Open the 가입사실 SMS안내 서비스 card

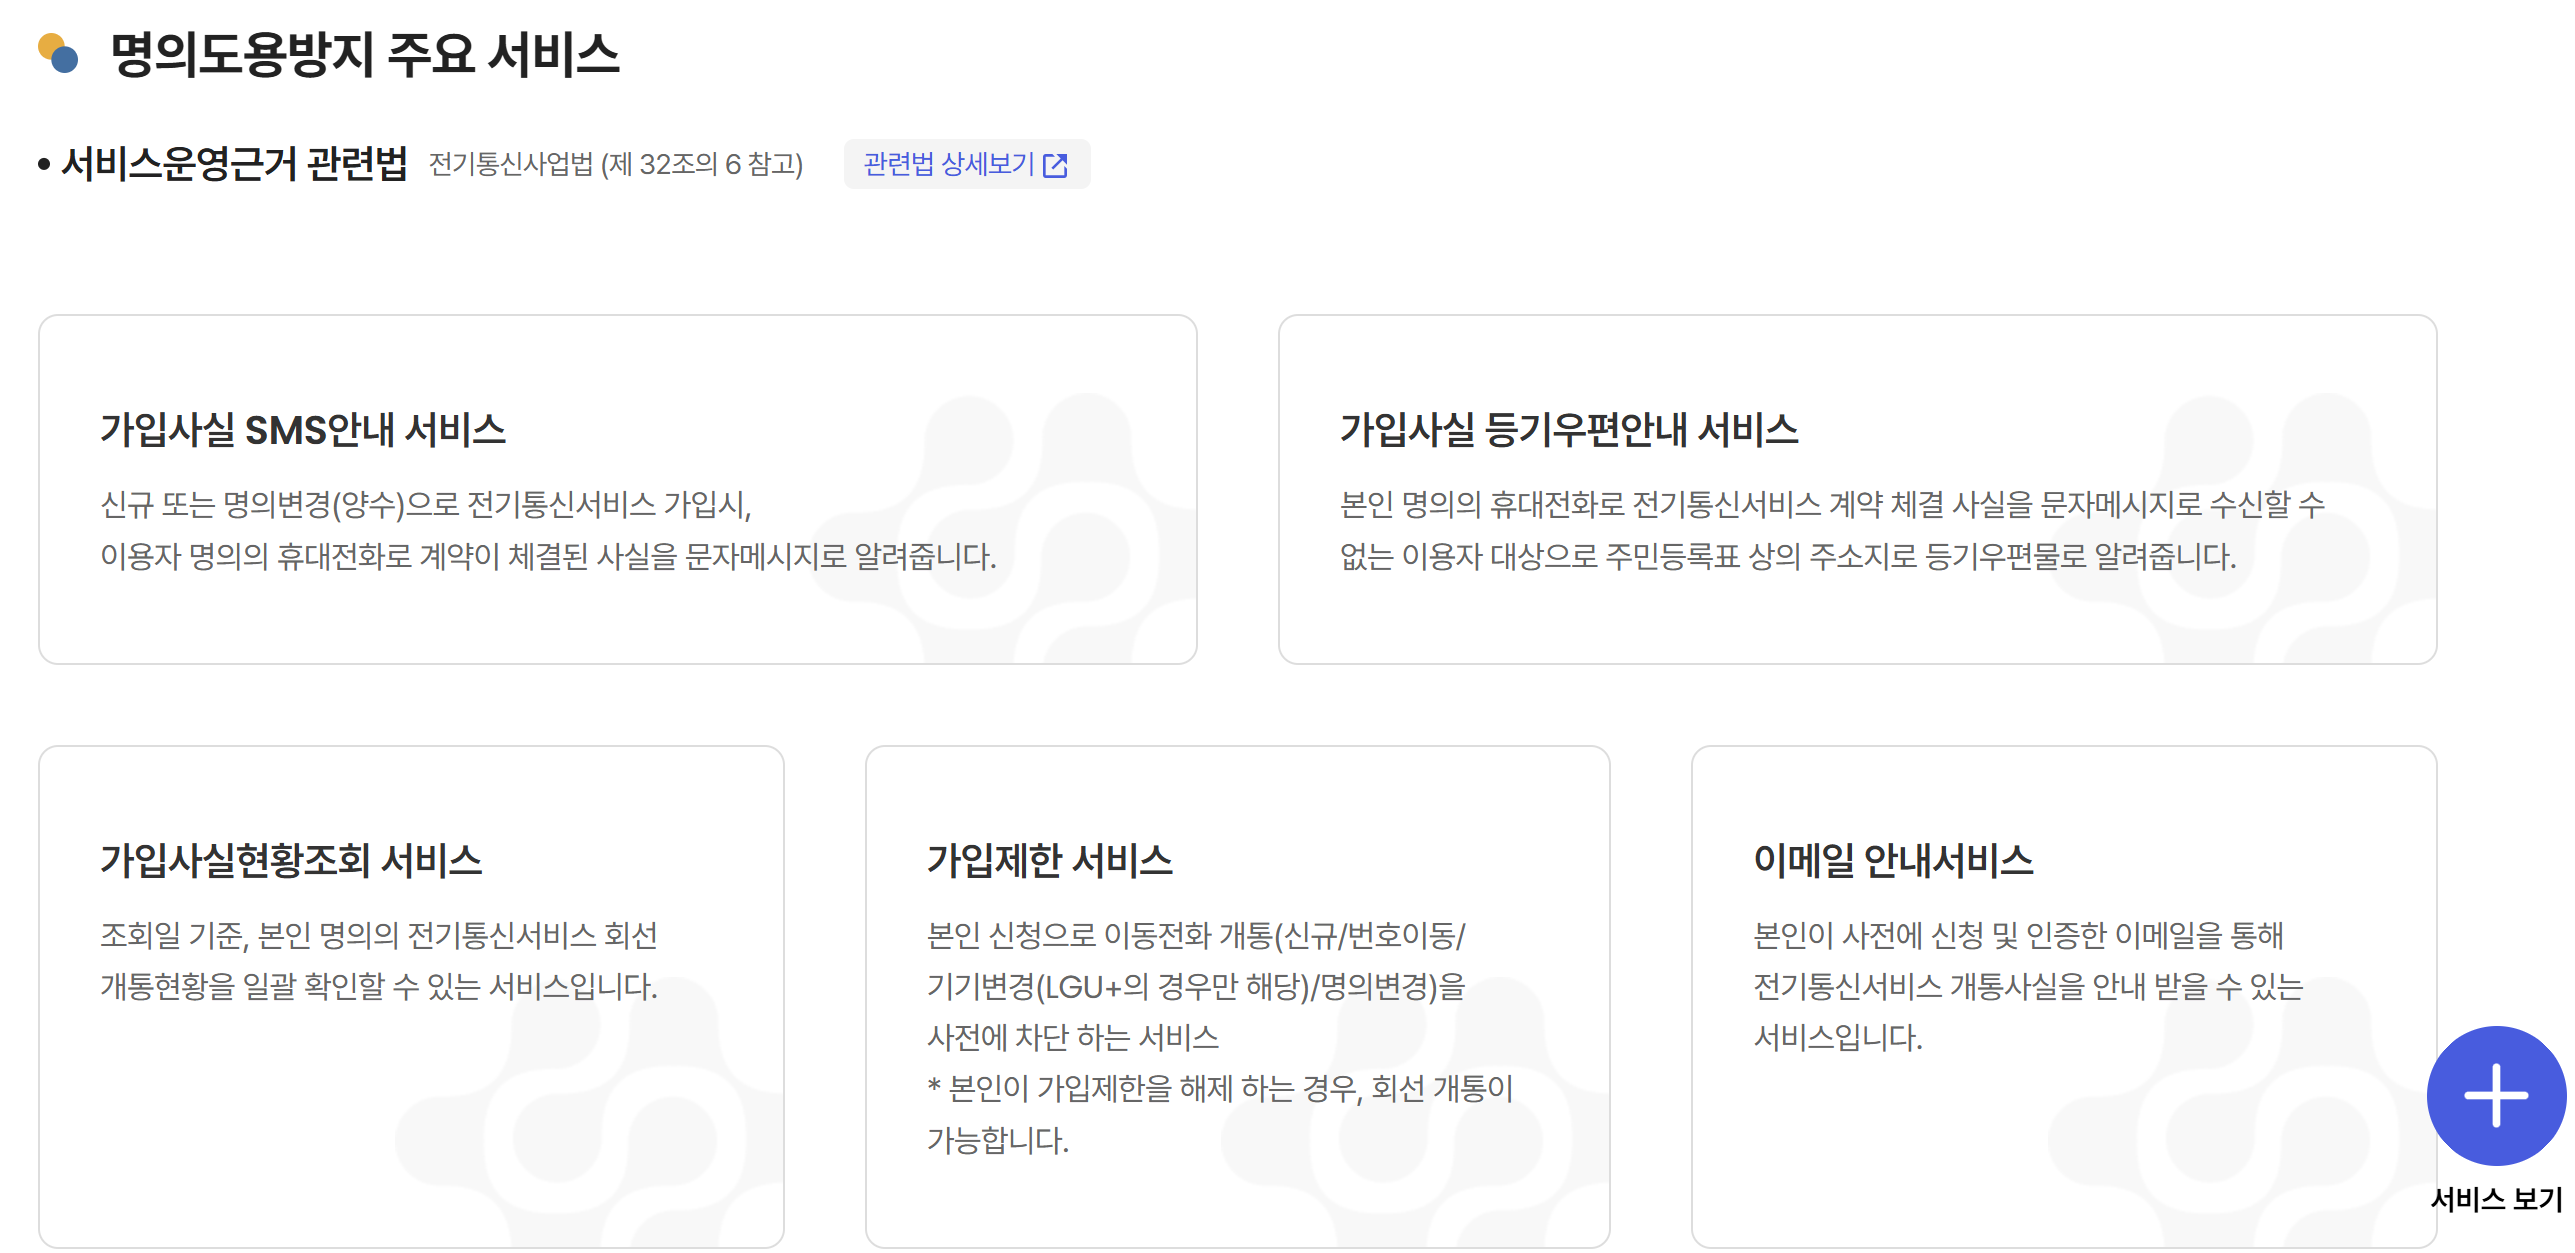(x=302, y=430)
